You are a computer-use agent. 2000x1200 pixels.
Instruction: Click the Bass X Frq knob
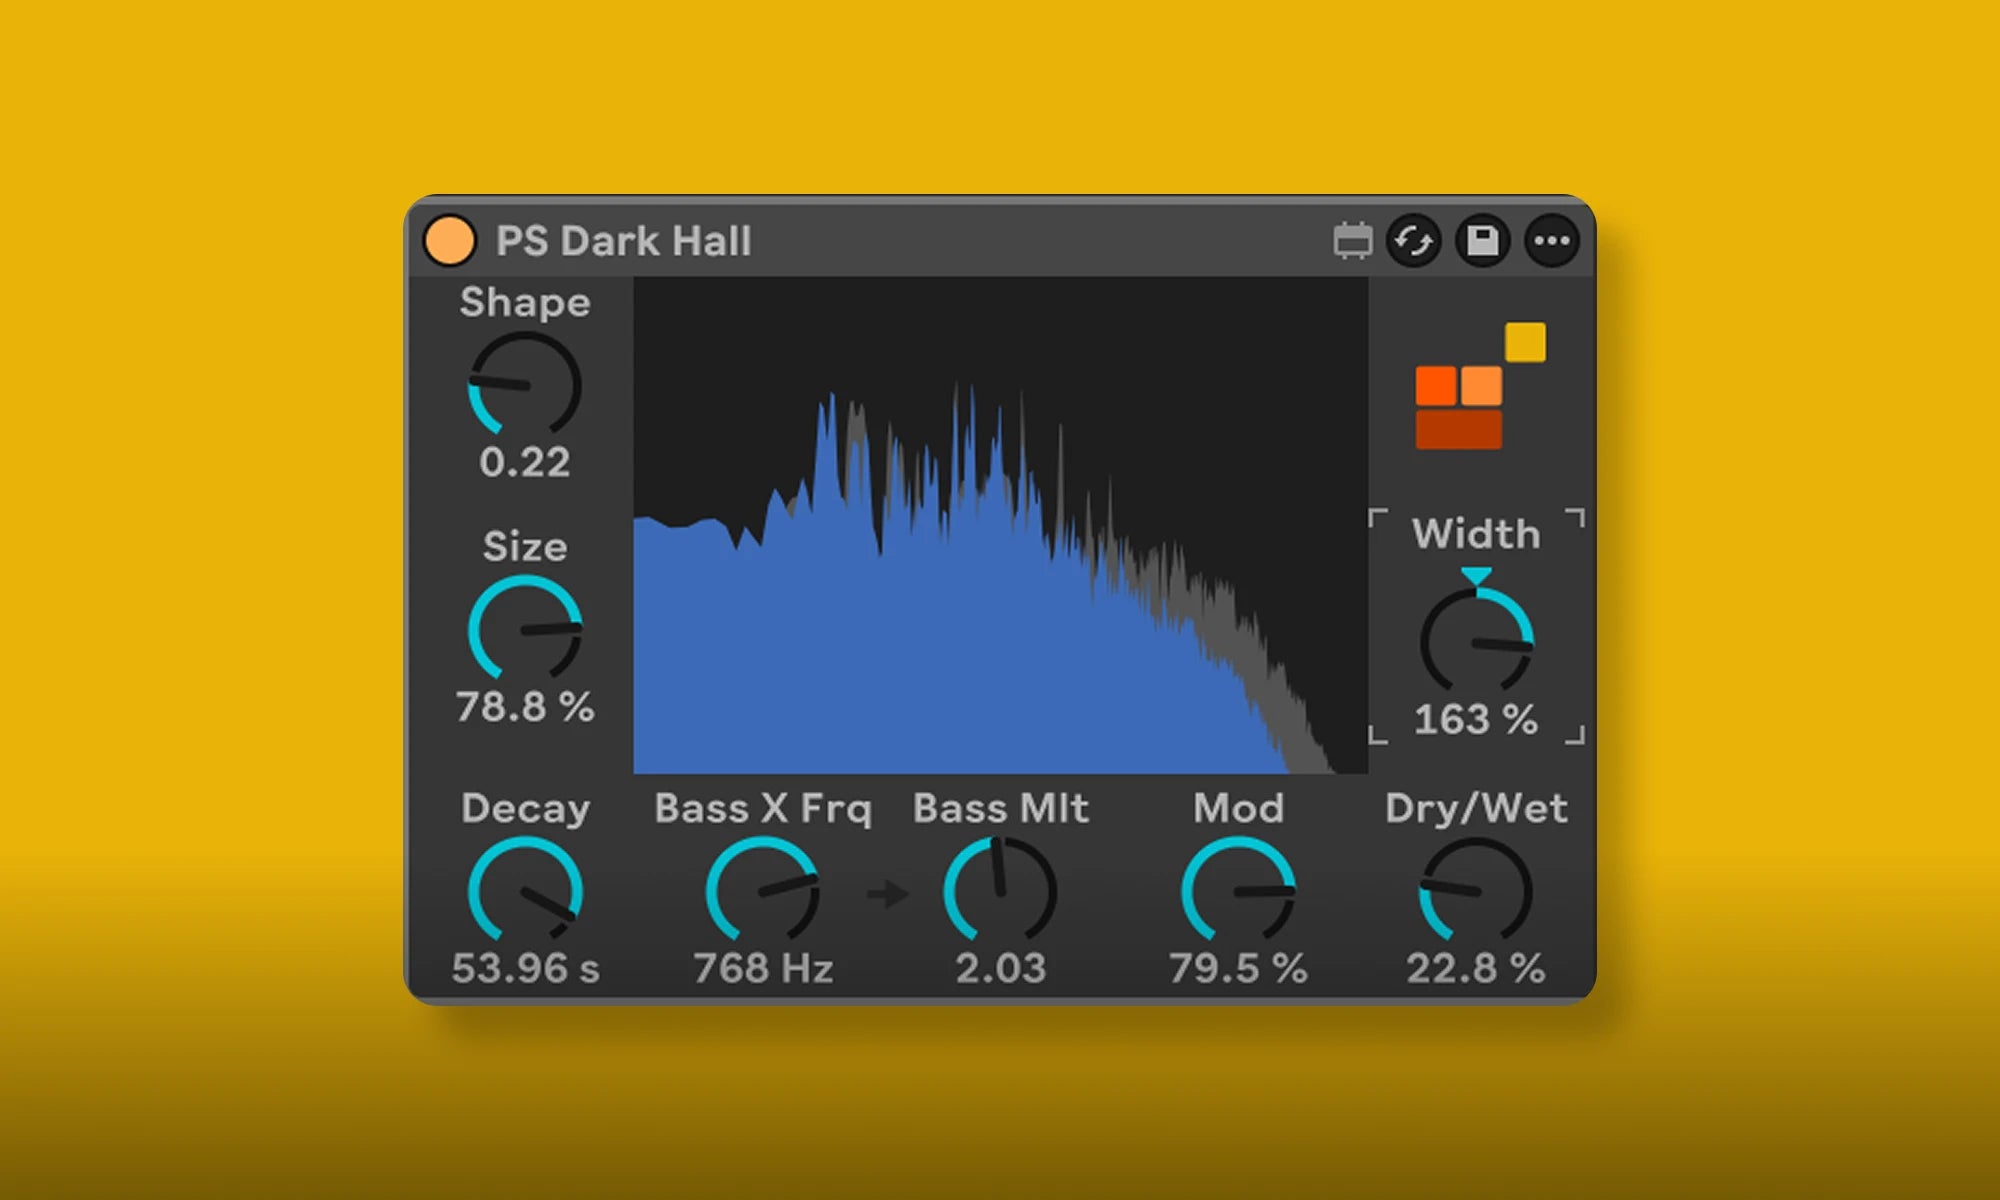coord(762,891)
